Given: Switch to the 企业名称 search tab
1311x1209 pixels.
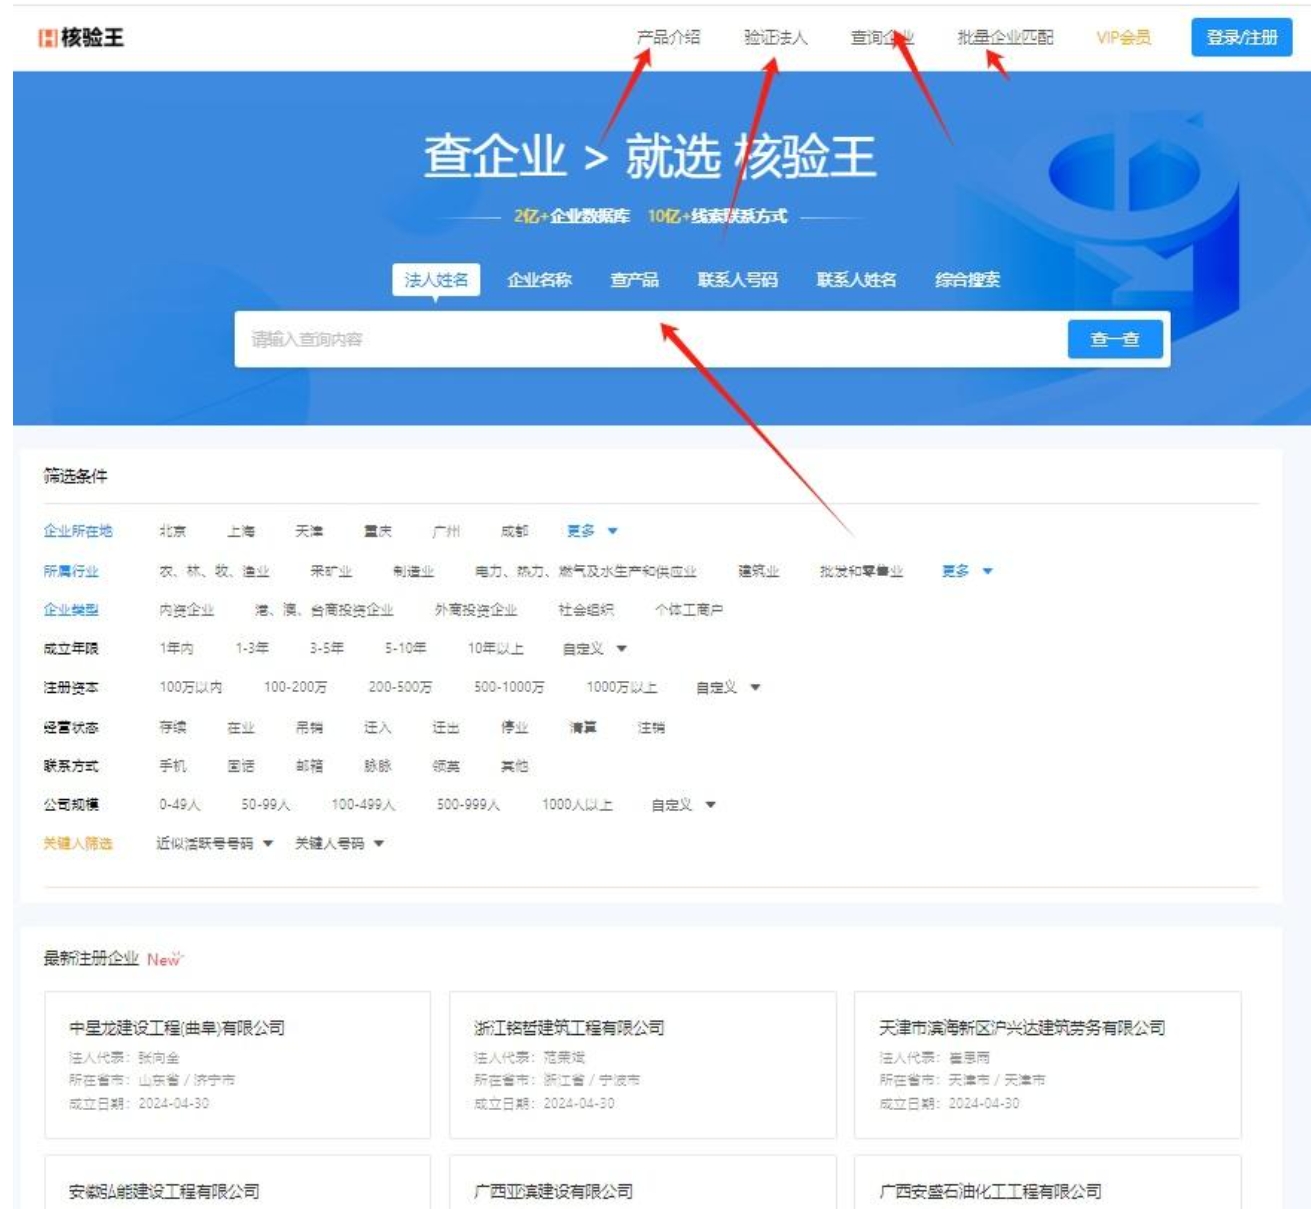Looking at the screenshot, I should coord(539,280).
